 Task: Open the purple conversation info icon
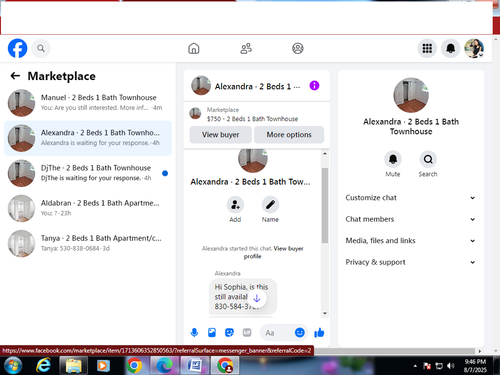coord(314,86)
